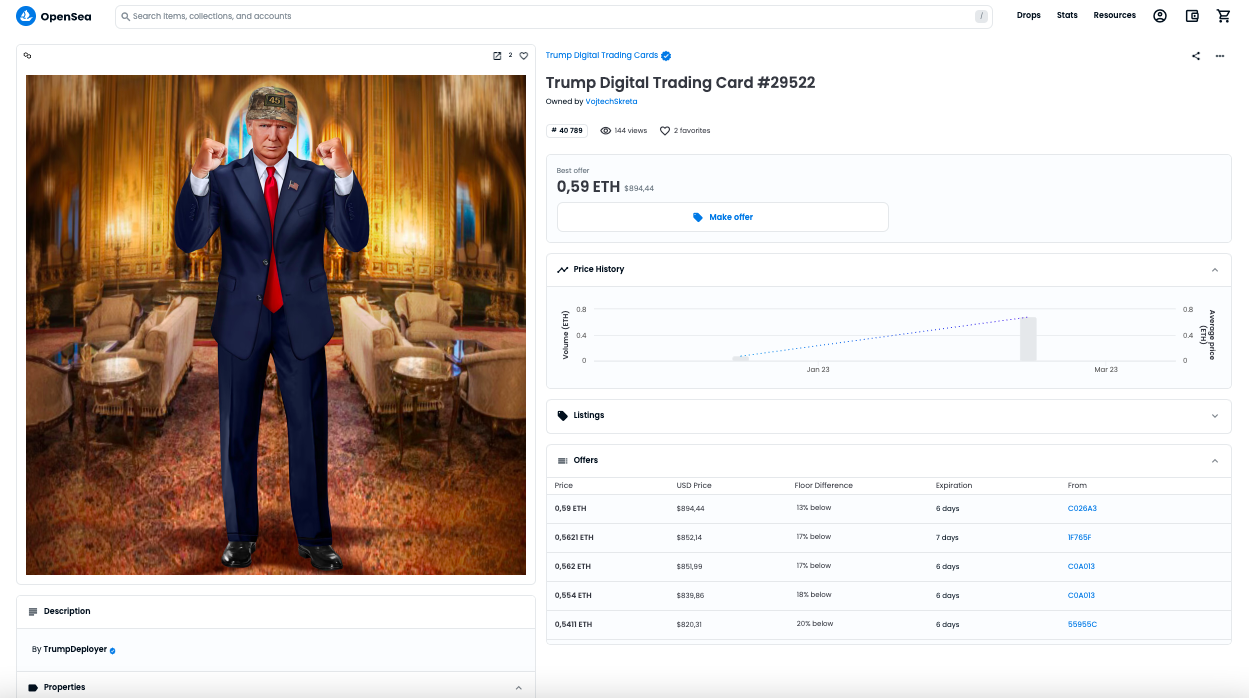This screenshot has height=698, width=1249.
Task: Click the 2 favorites text
Action: pyautogui.click(x=692, y=131)
